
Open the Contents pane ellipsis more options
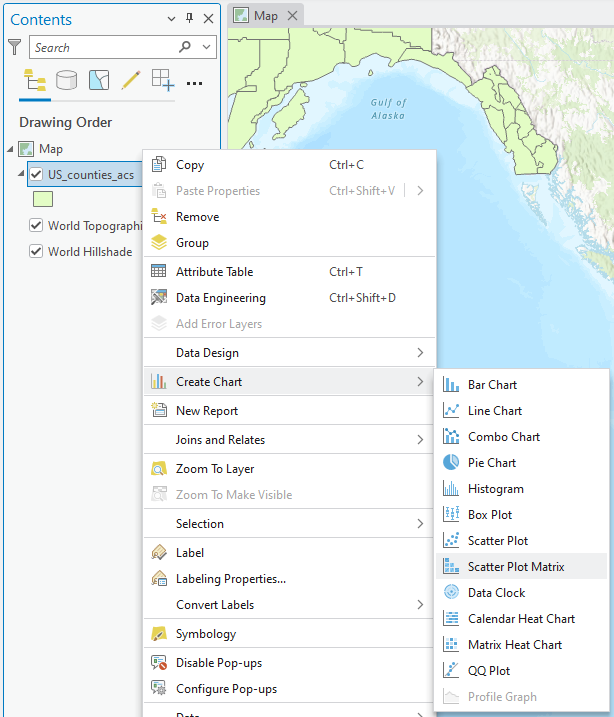pos(194,82)
